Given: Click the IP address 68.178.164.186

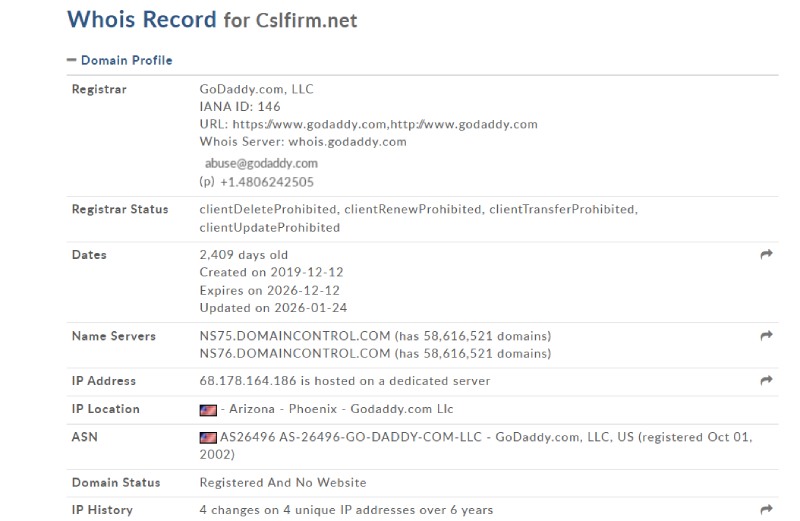Looking at the screenshot, I should (248, 381).
